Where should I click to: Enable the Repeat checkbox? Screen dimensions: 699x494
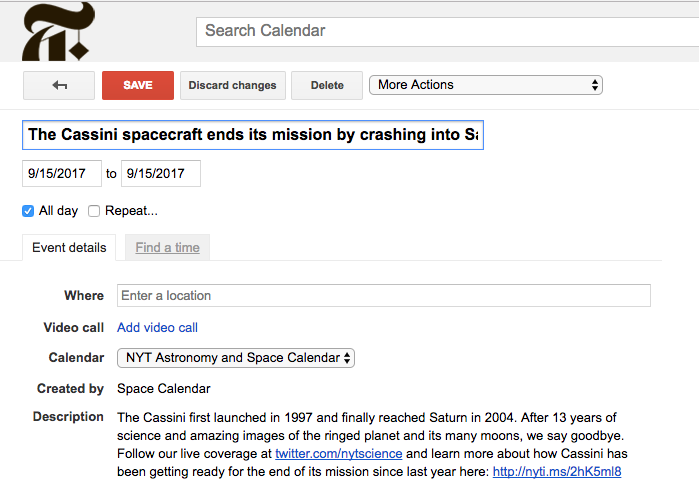94,211
